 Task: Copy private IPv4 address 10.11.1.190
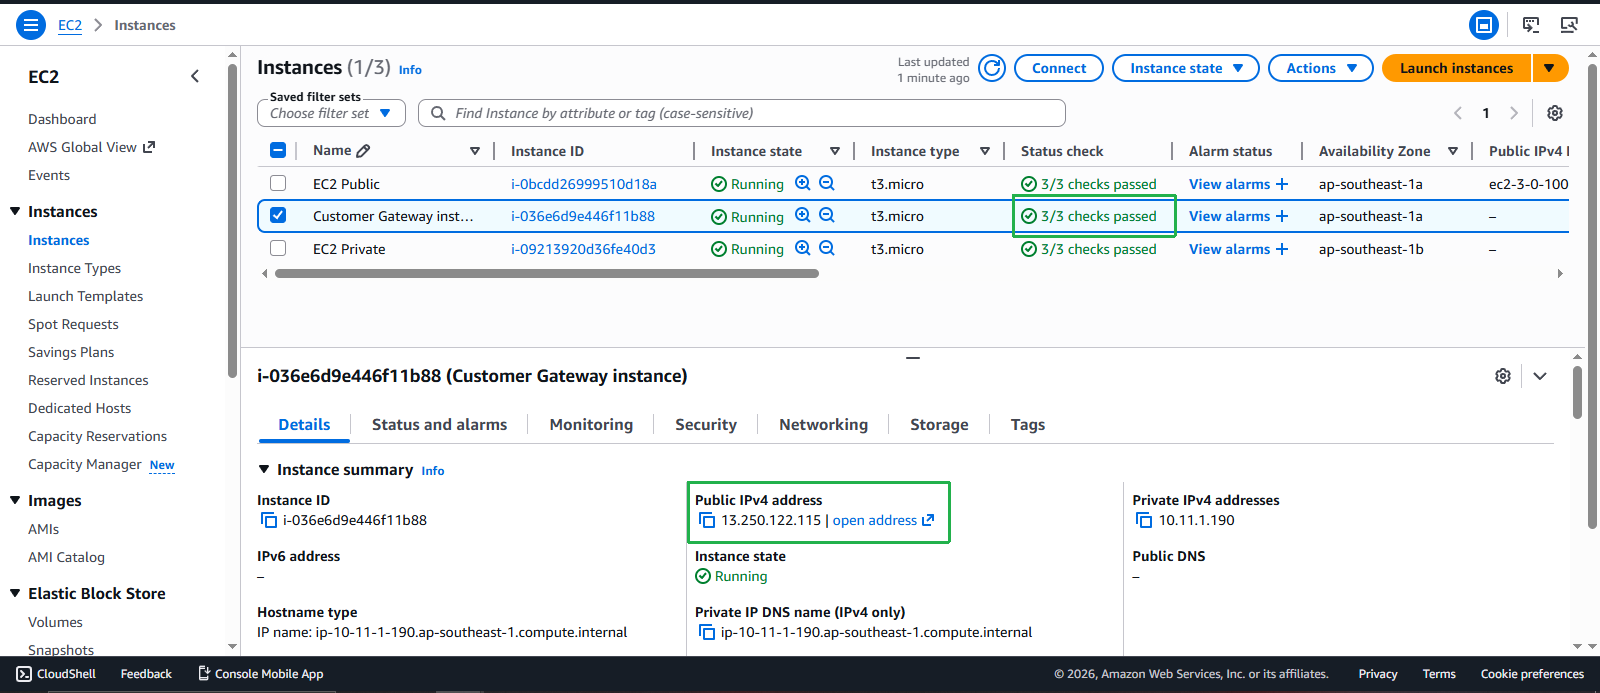click(x=1144, y=520)
